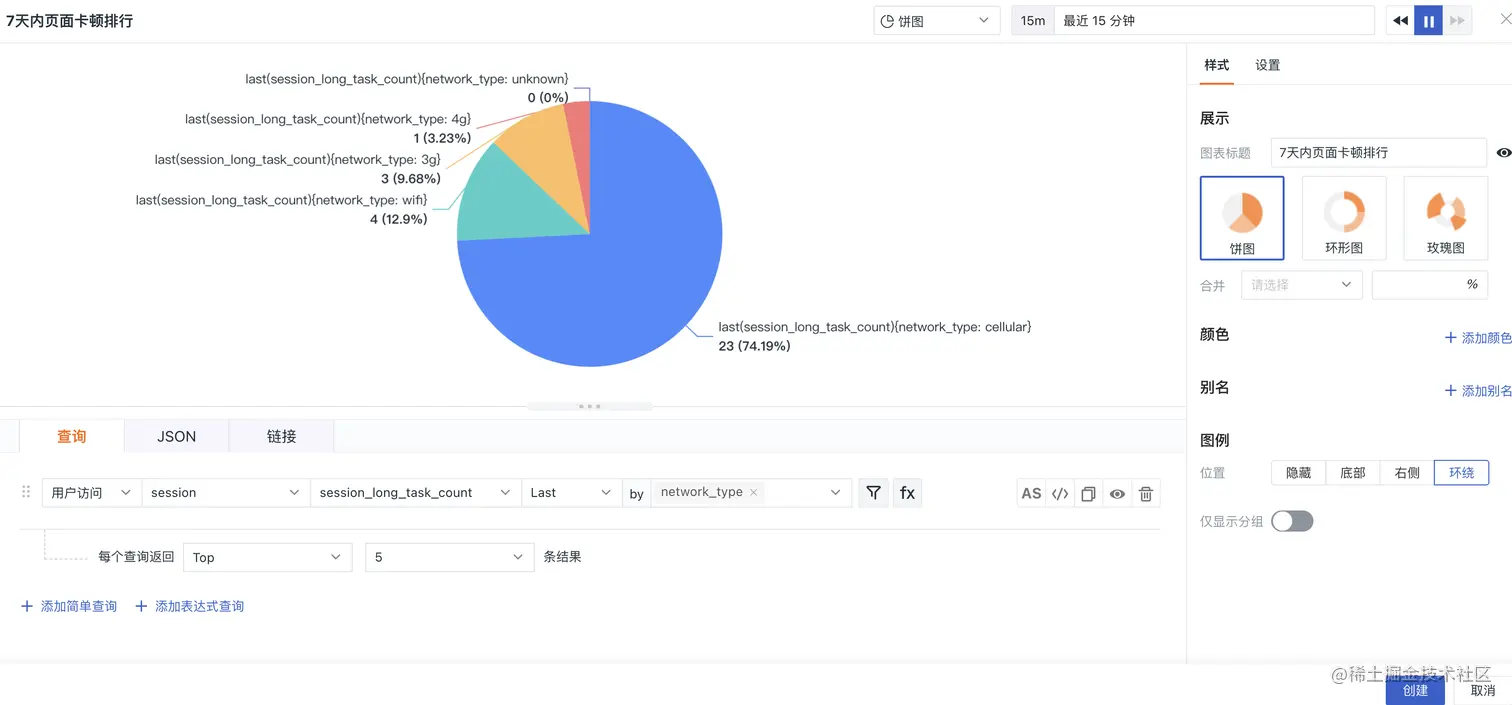Click 添加颜色 link

point(1479,338)
